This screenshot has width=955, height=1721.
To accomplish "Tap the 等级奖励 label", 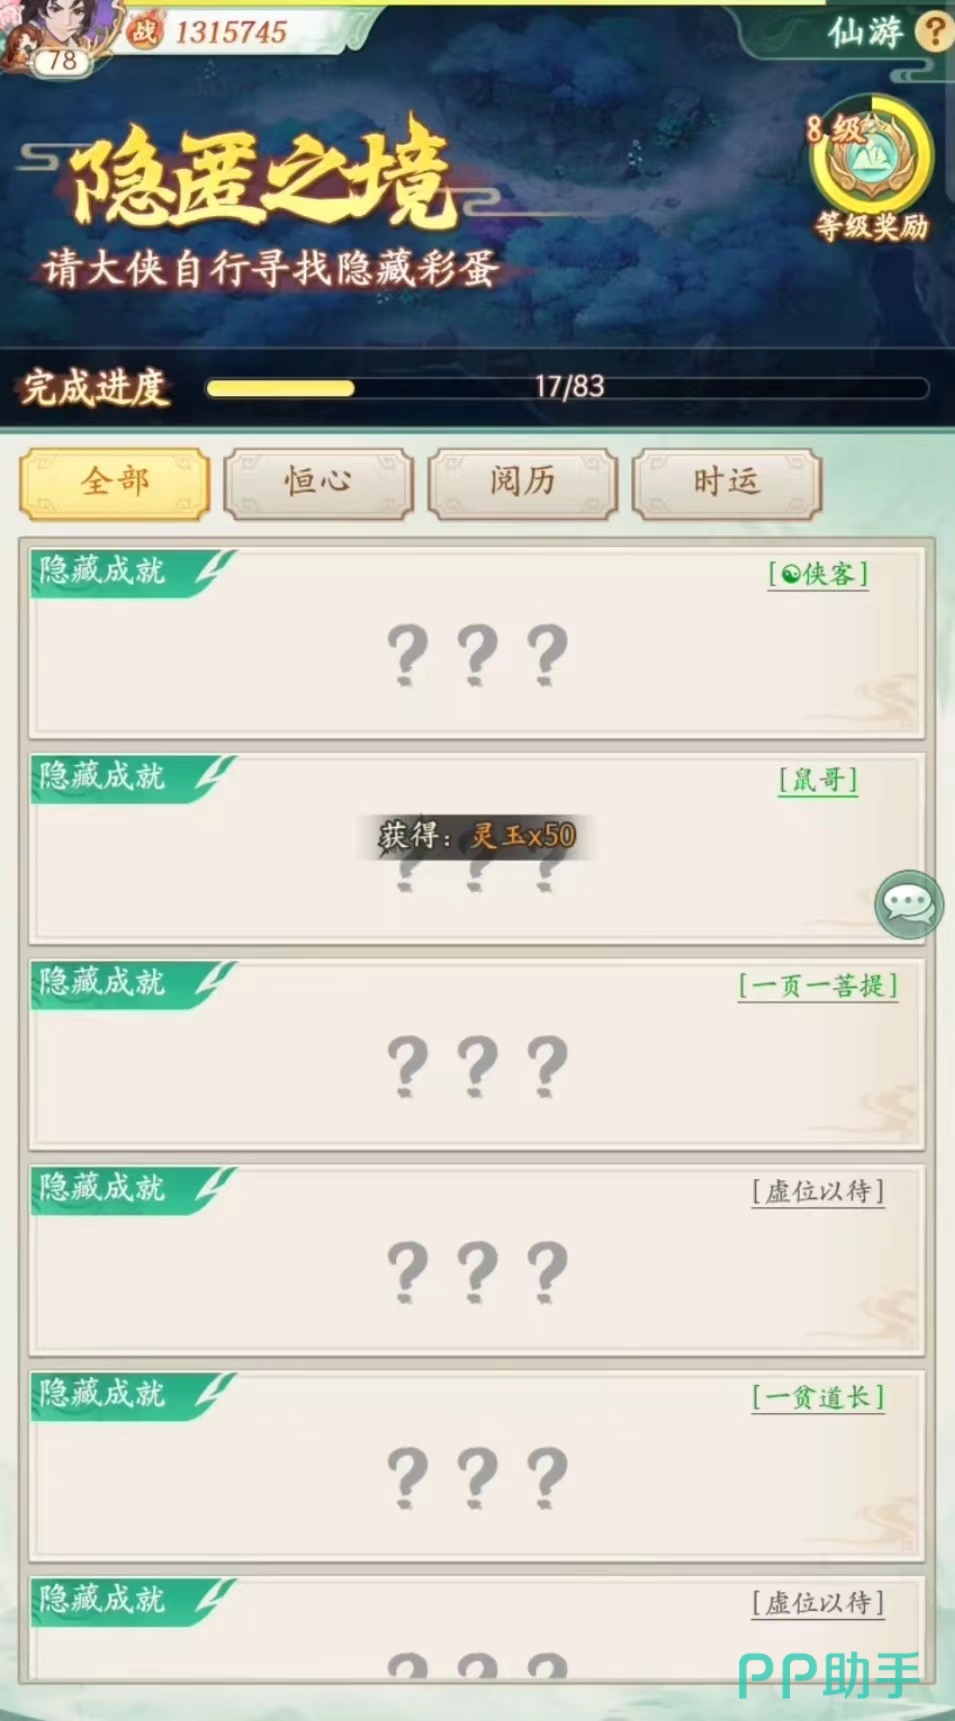I will [x=872, y=227].
